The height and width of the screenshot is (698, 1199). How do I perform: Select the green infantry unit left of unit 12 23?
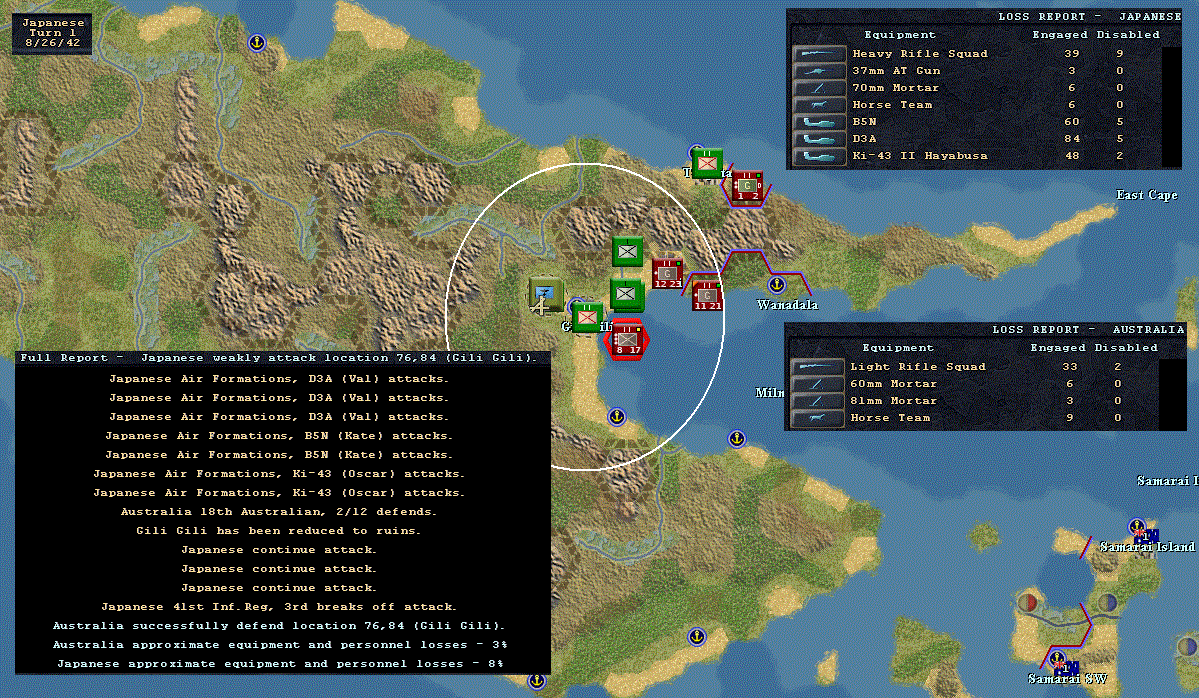[x=627, y=252]
